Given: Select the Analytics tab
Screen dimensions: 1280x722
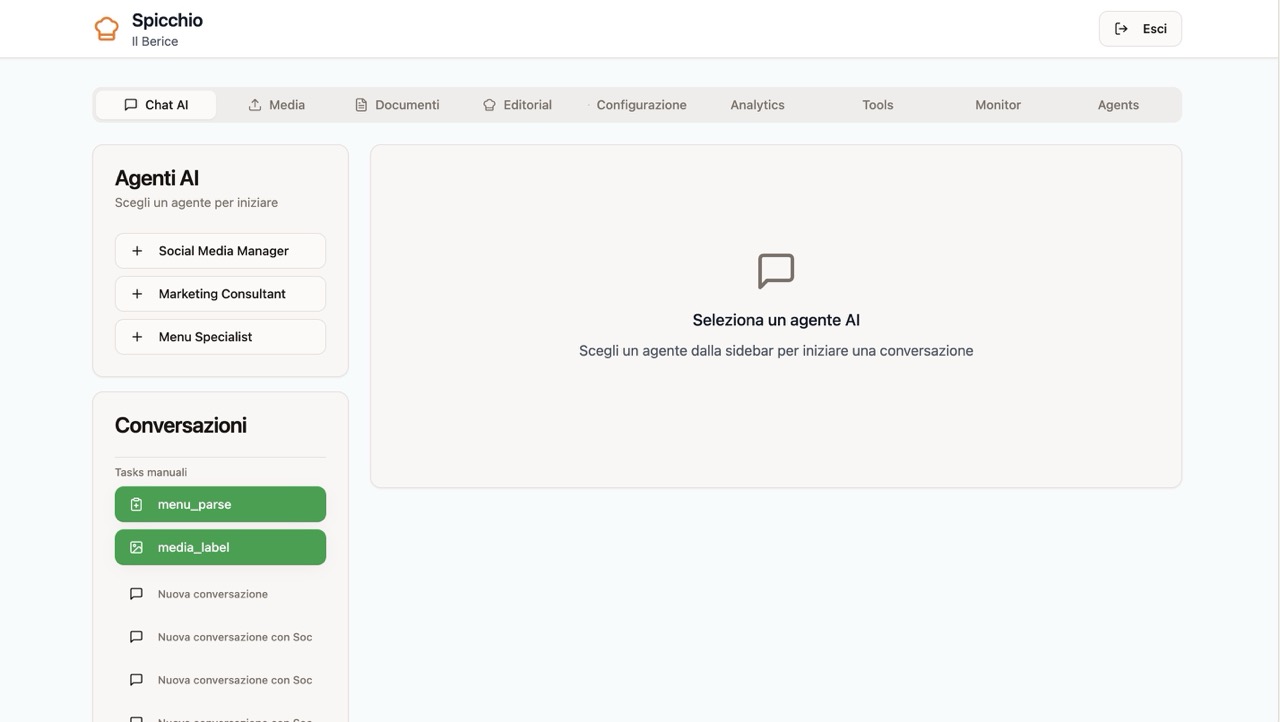Looking at the screenshot, I should click(x=757, y=105).
